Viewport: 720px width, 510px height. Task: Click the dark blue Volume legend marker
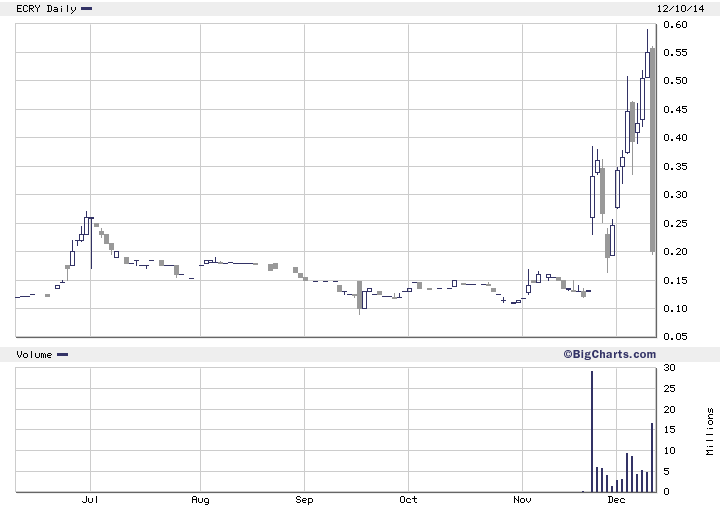pos(62,354)
